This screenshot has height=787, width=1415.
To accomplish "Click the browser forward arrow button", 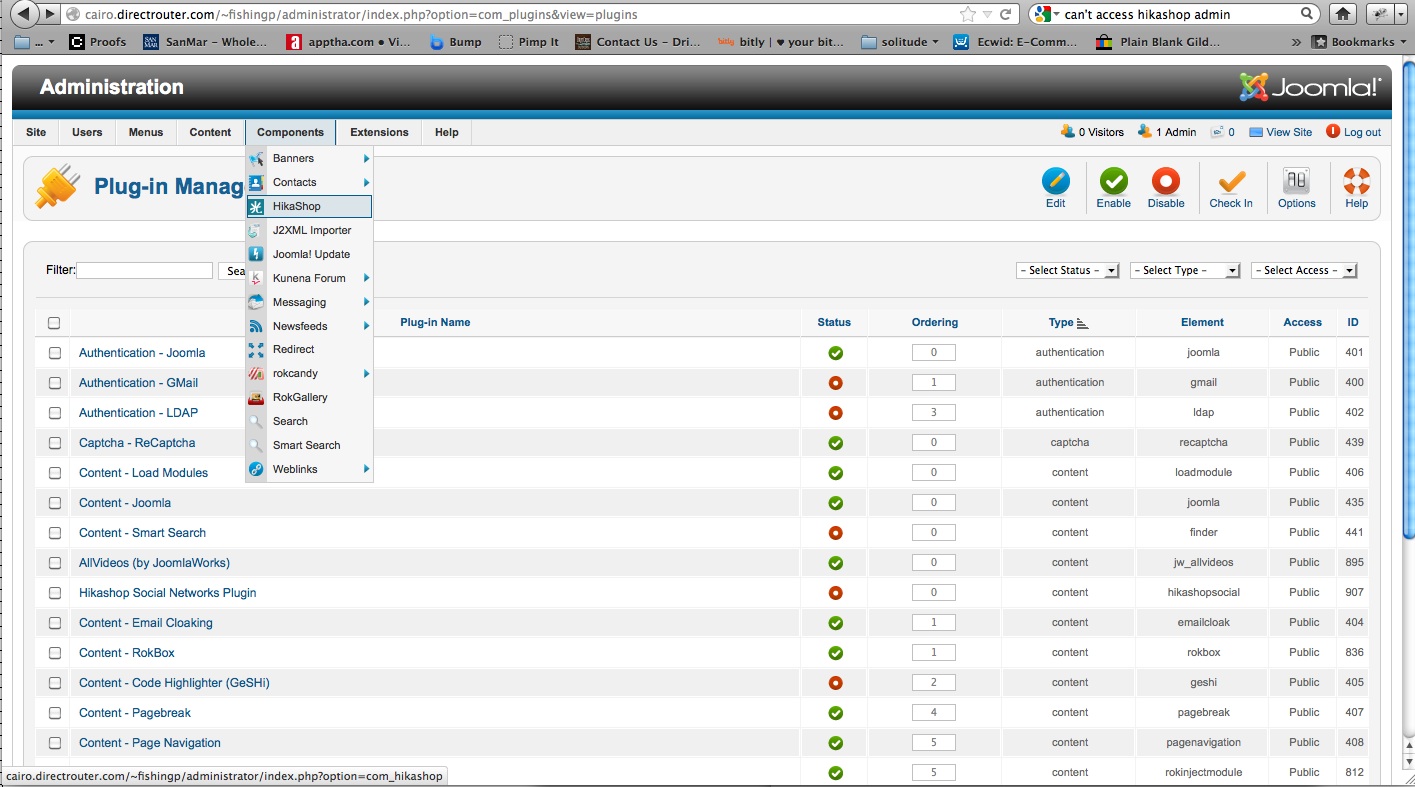I will point(49,14).
